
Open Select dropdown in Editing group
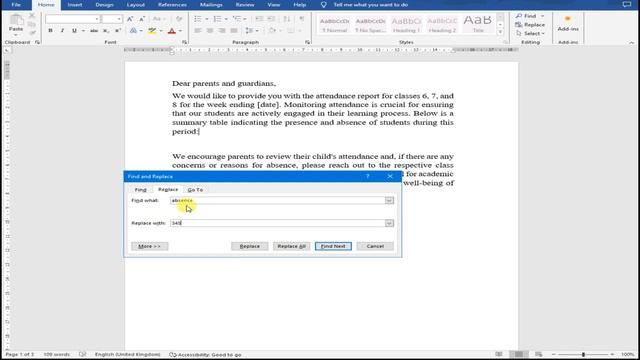531,33
